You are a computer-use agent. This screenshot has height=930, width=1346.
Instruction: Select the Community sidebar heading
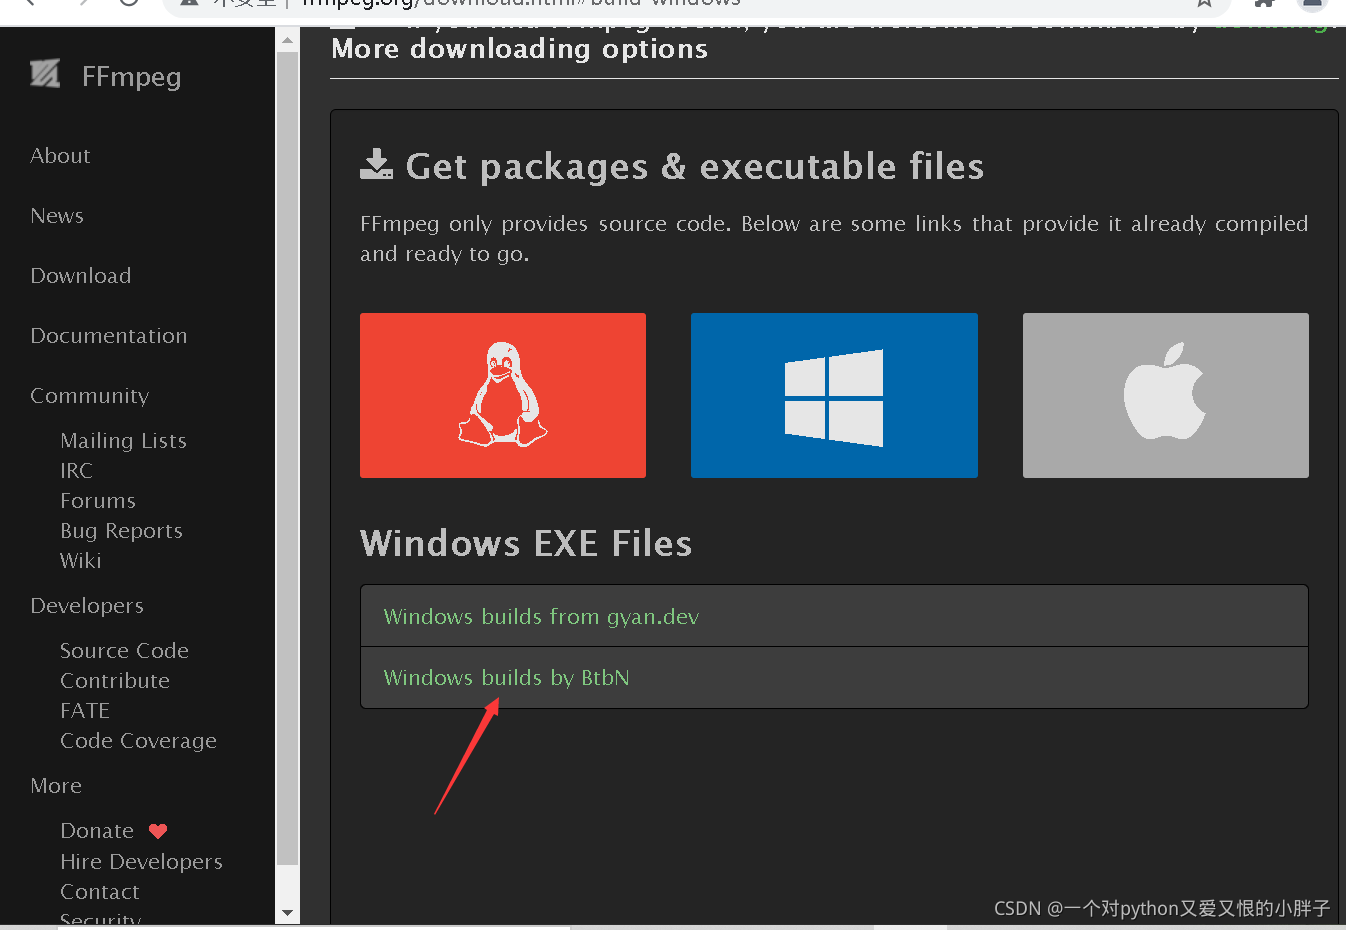coord(89,396)
